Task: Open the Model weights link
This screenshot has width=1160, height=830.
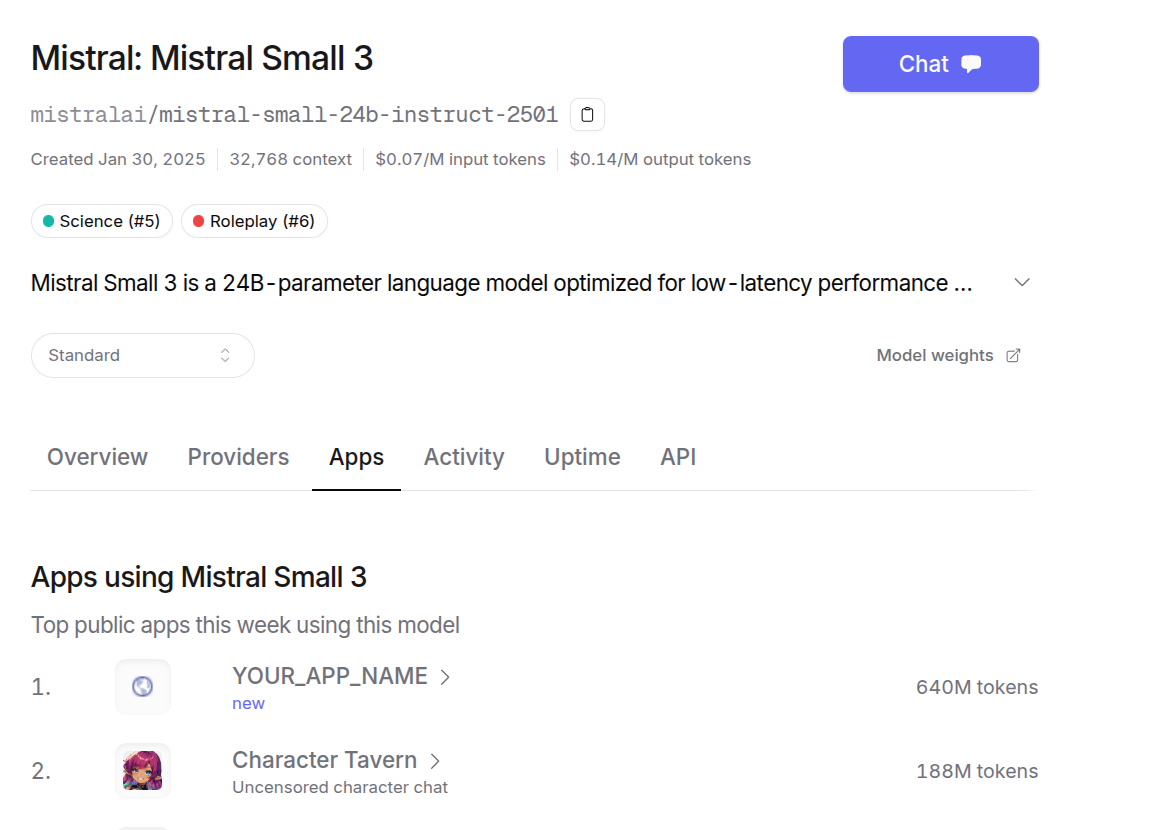Action: (x=948, y=355)
